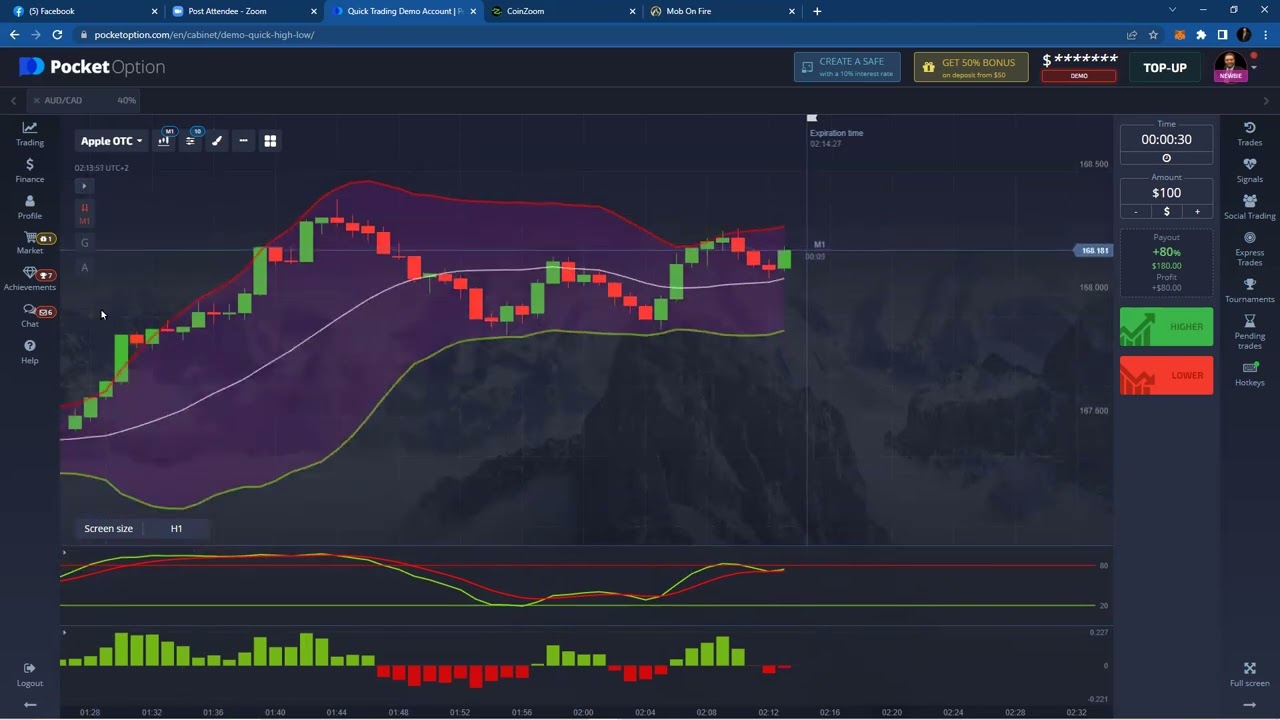Open Pending trades panel
This screenshot has width=1280, height=720.
(1249, 332)
